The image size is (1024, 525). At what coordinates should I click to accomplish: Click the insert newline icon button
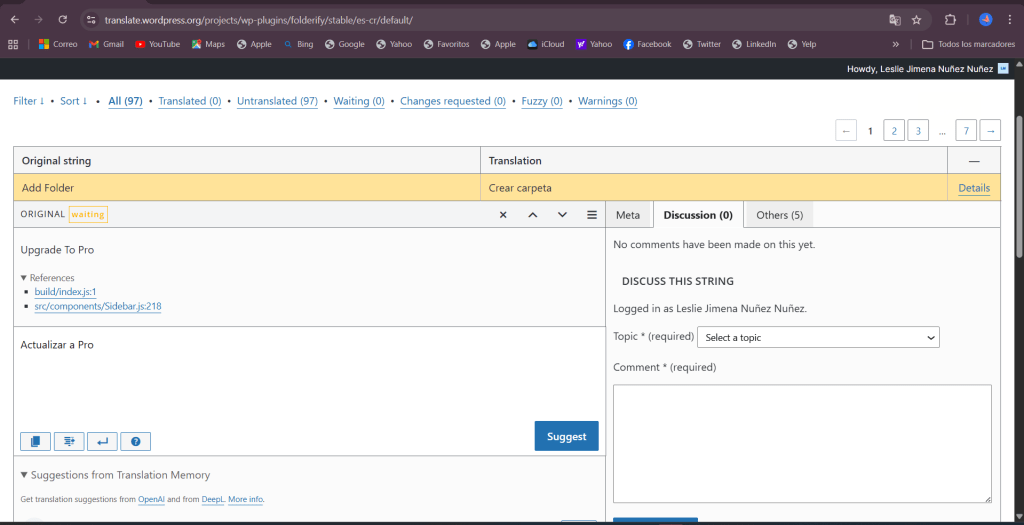pyautogui.click(x=102, y=441)
